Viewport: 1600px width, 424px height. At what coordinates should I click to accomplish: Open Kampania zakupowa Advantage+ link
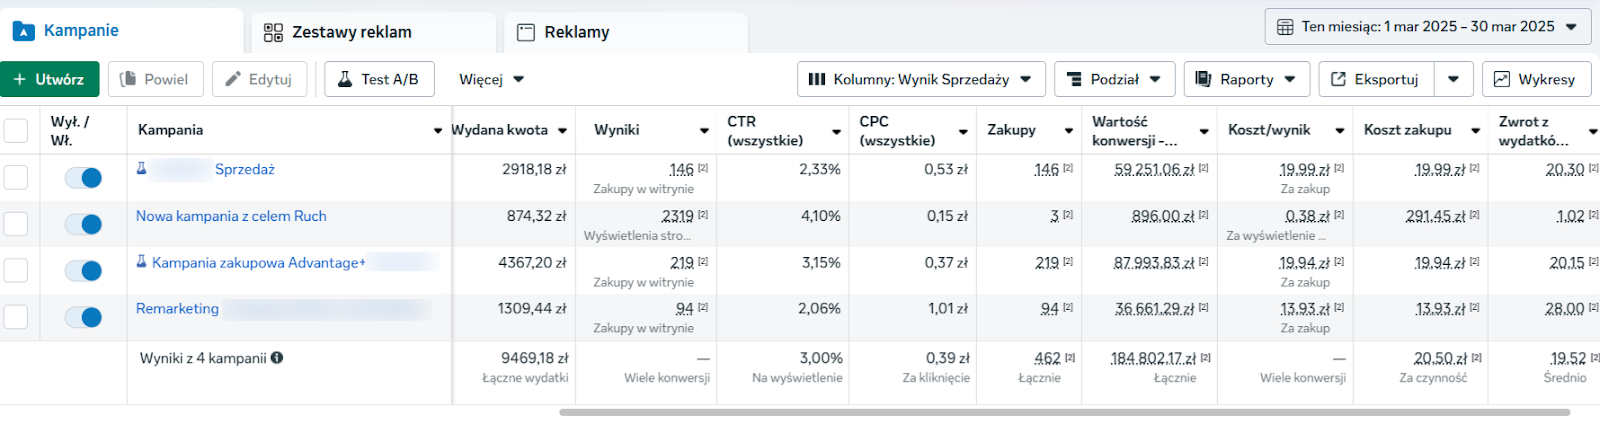pos(258,263)
